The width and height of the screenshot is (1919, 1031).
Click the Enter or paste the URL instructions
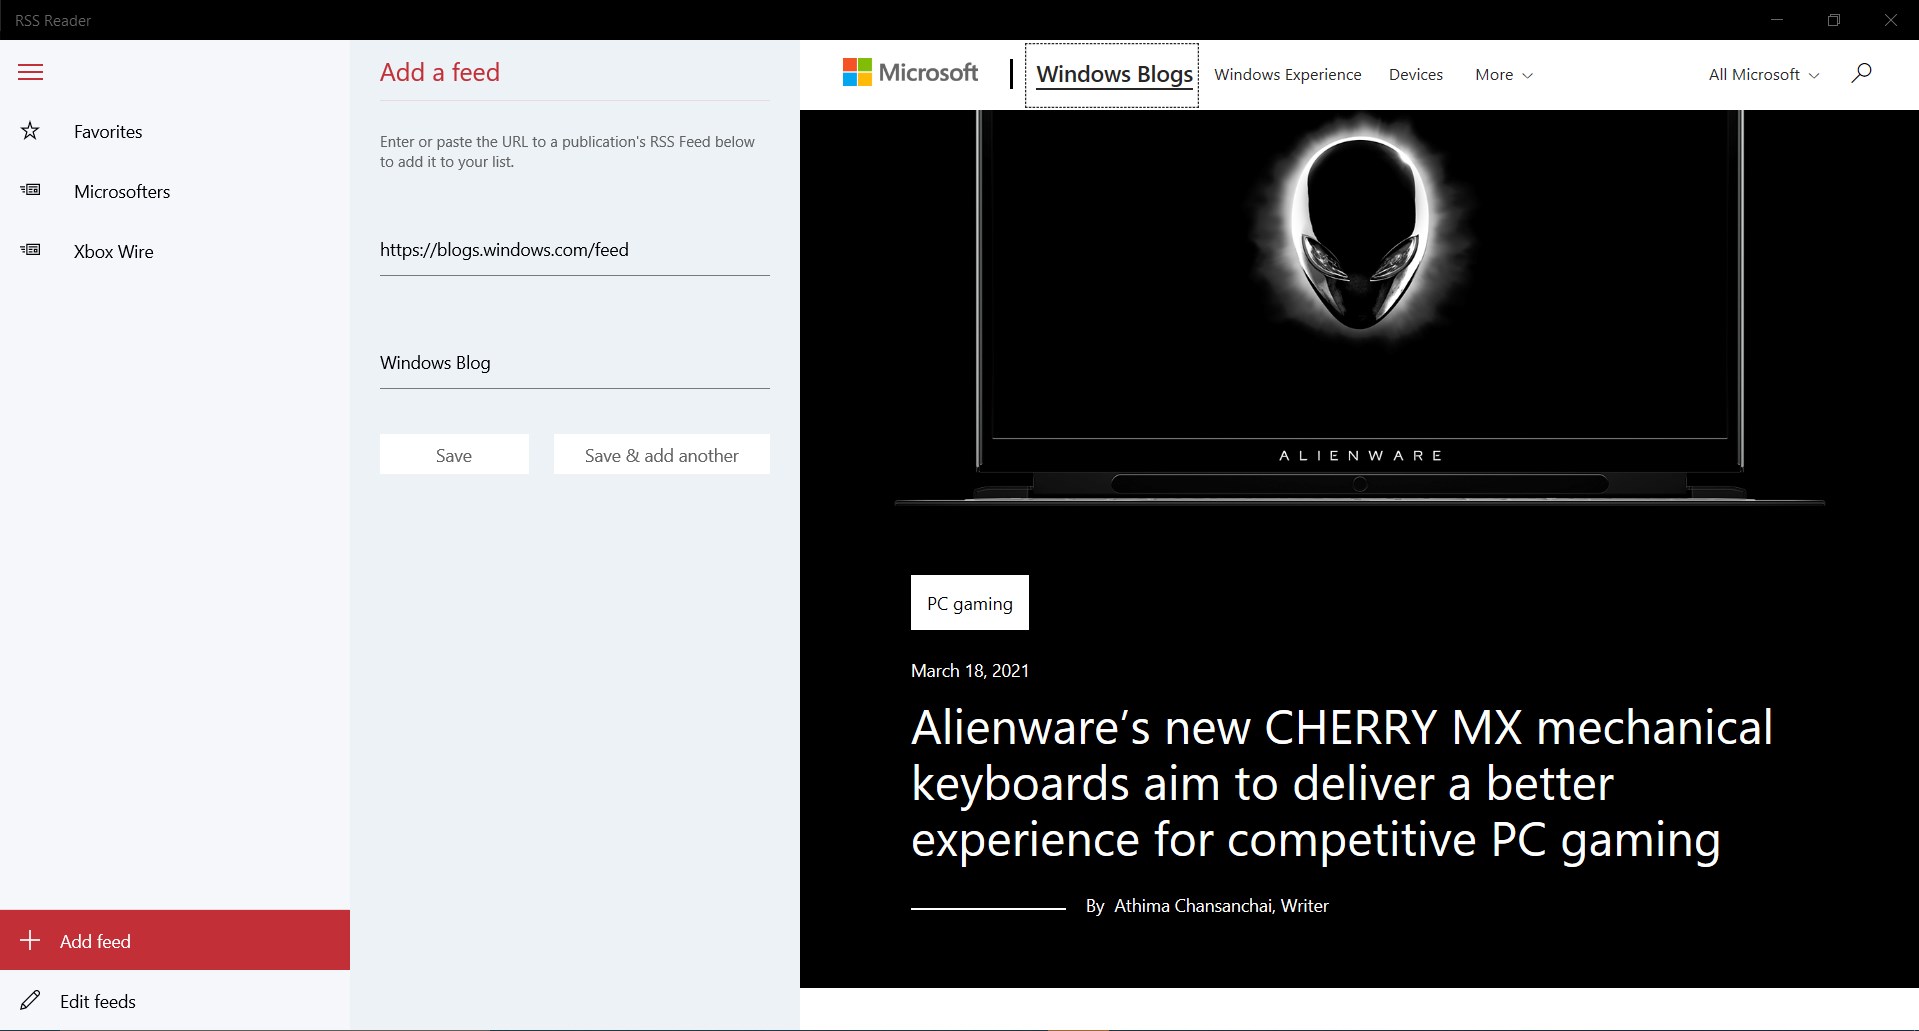567,152
